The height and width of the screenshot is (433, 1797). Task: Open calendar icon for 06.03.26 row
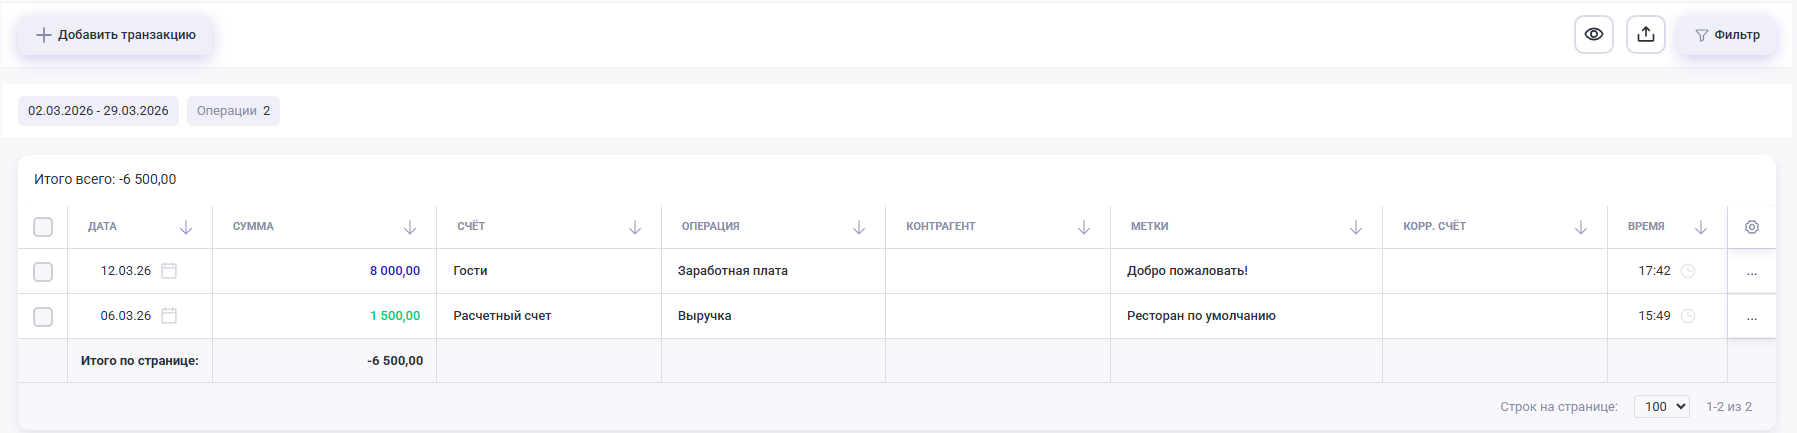[169, 316]
